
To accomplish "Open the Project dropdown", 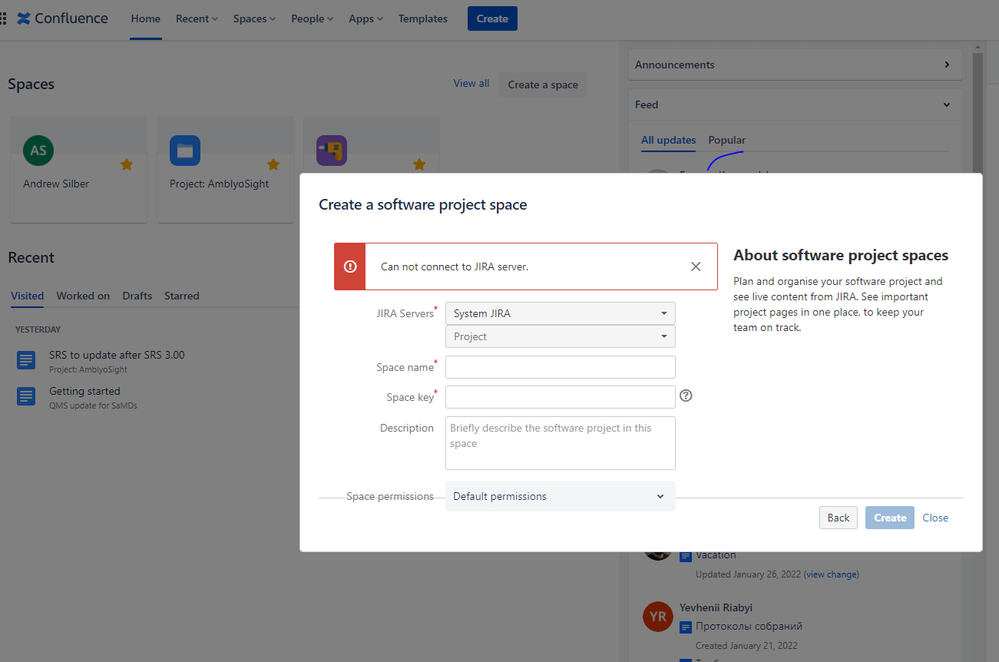I will (x=560, y=336).
